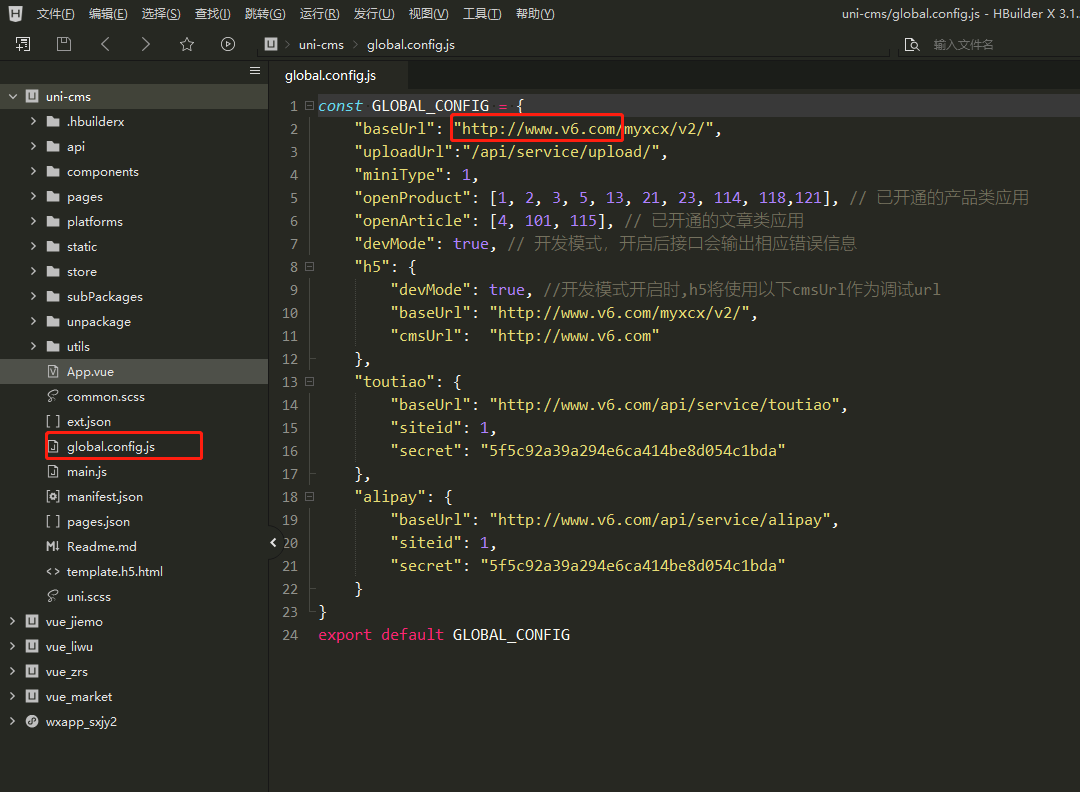The height and width of the screenshot is (792, 1080).
Task: Fold the "h5" code block at line 8
Action: coord(309,267)
